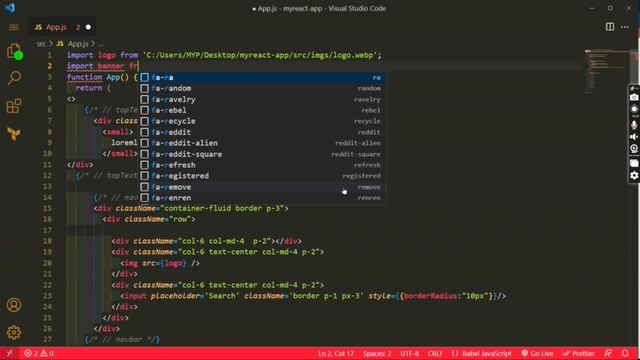Image resolution: width=640 pixels, height=360 pixels.
Task: Select the fa-refresh suggestion
Action: (262, 165)
